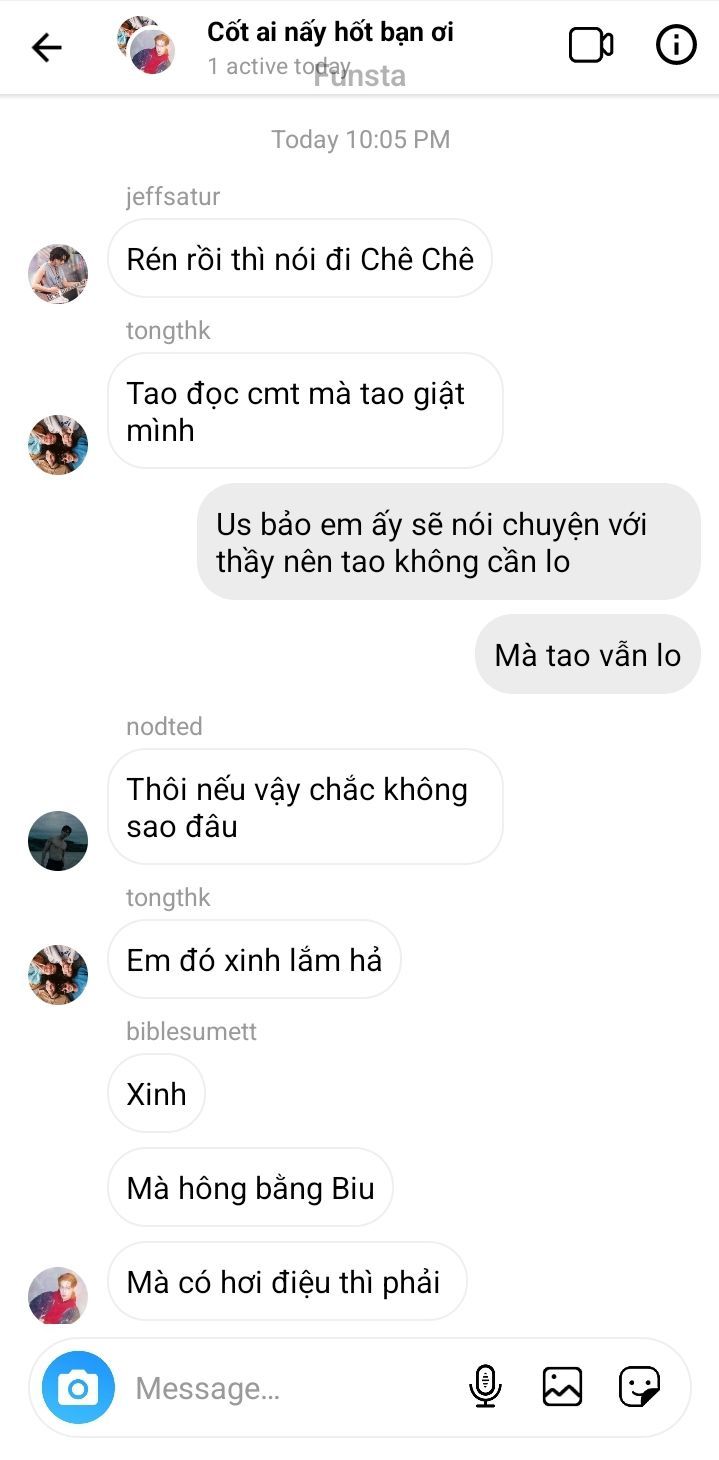Record a voice message with microphone
This screenshot has width=719, height=1460.
485,1387
